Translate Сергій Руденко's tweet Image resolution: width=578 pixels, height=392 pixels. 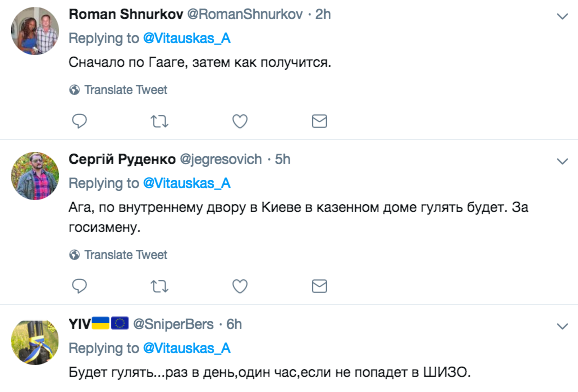tap(118, 254)
